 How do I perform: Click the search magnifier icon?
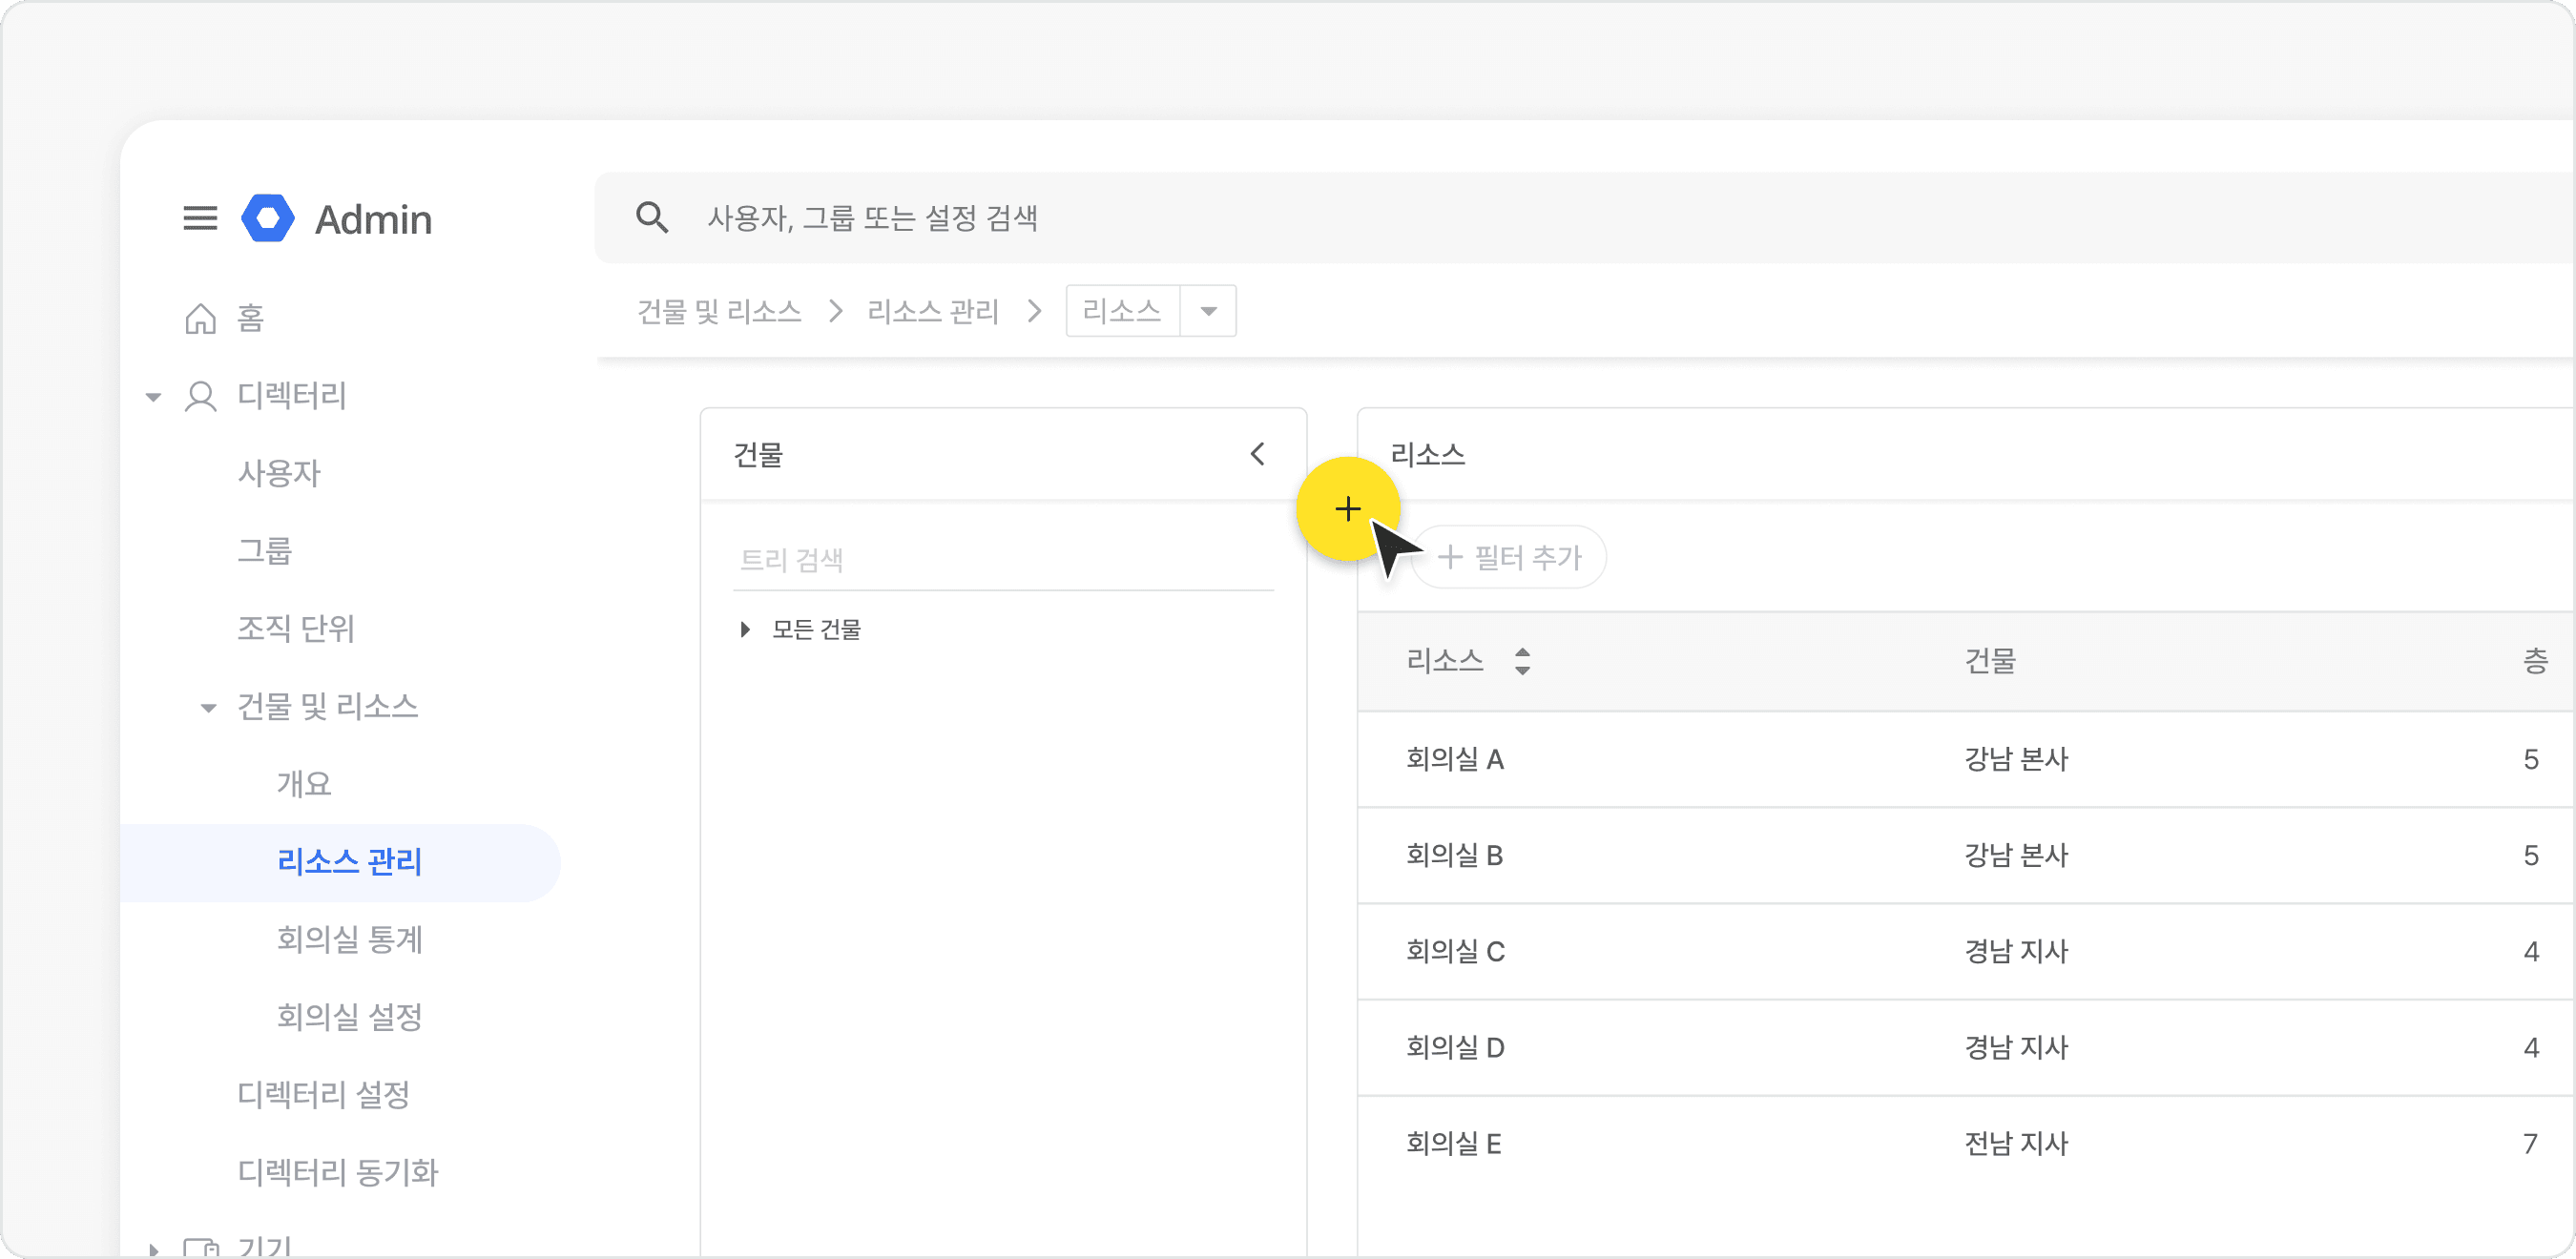point(652,217)
